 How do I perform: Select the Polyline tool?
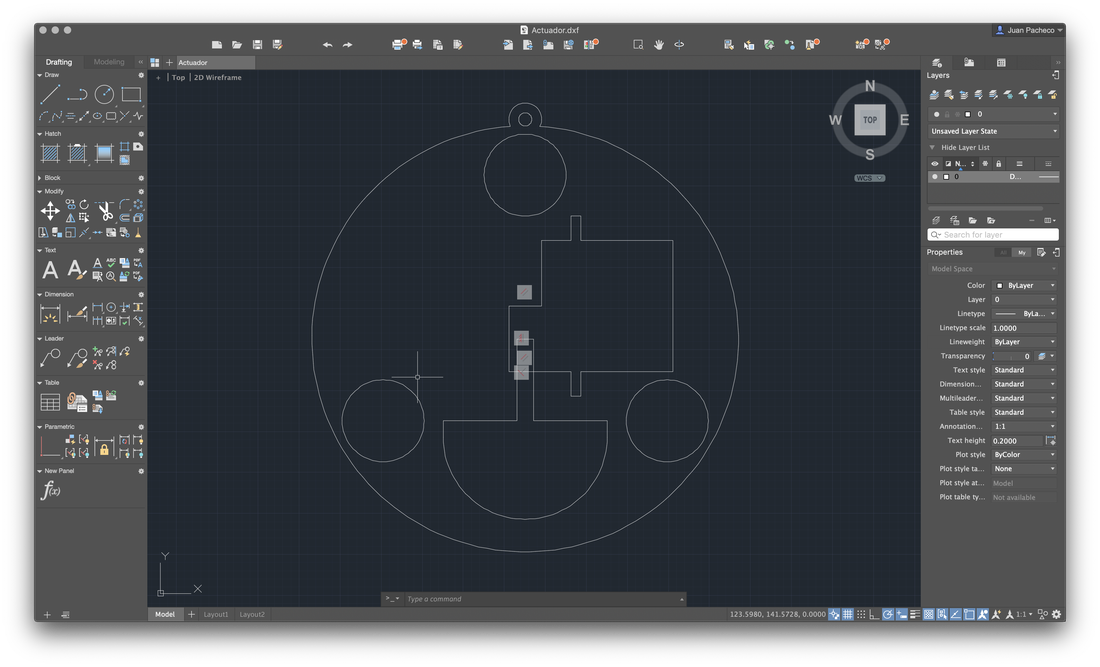pos(77,94)
